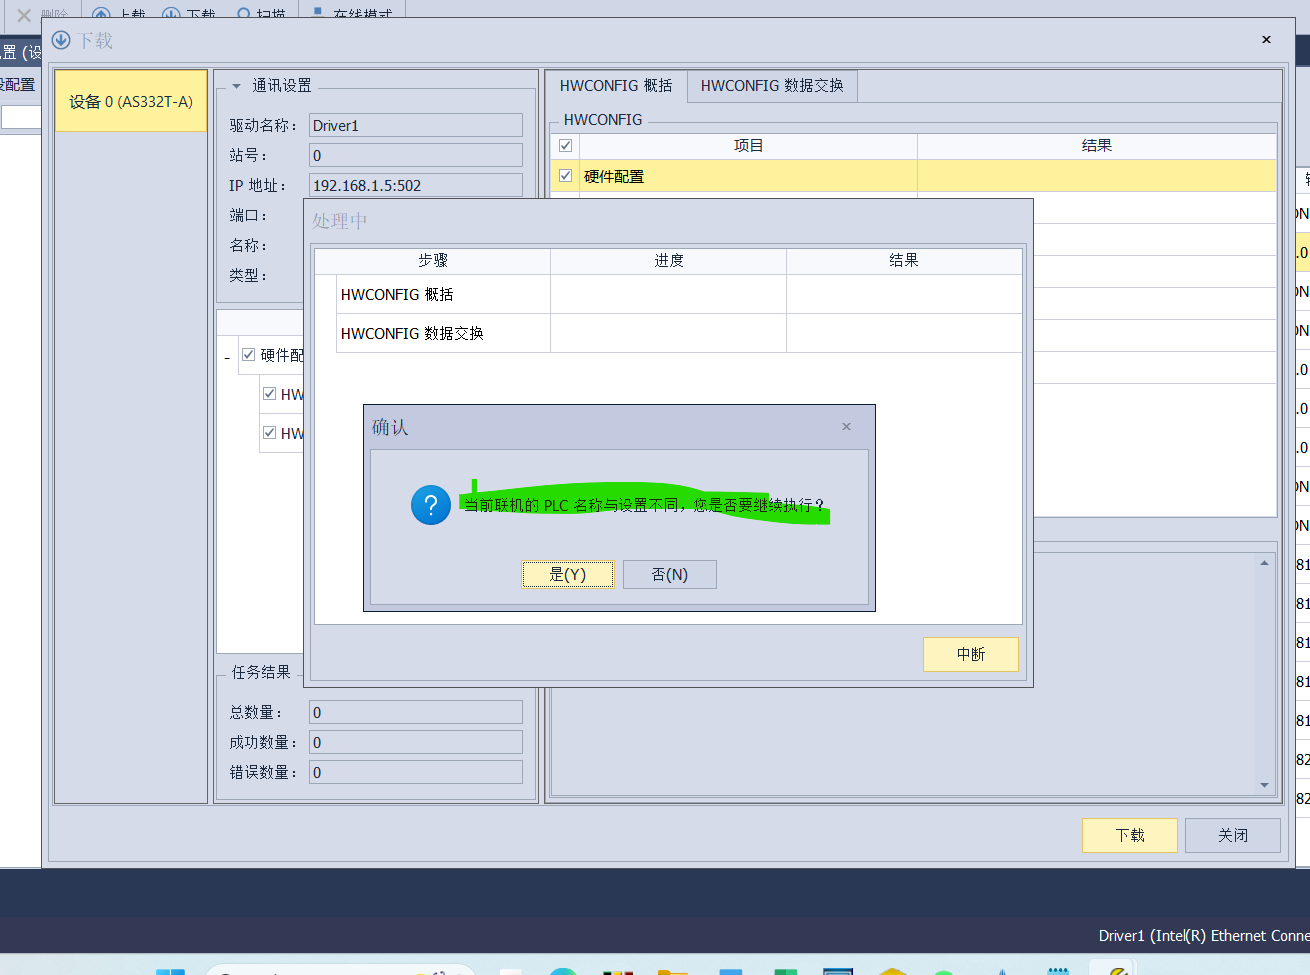The height and width of the screenshot is (975, 1310).
Task: Switch to the HWCONFIG 数据交换 tab
Action: click(x=771, y=86)
